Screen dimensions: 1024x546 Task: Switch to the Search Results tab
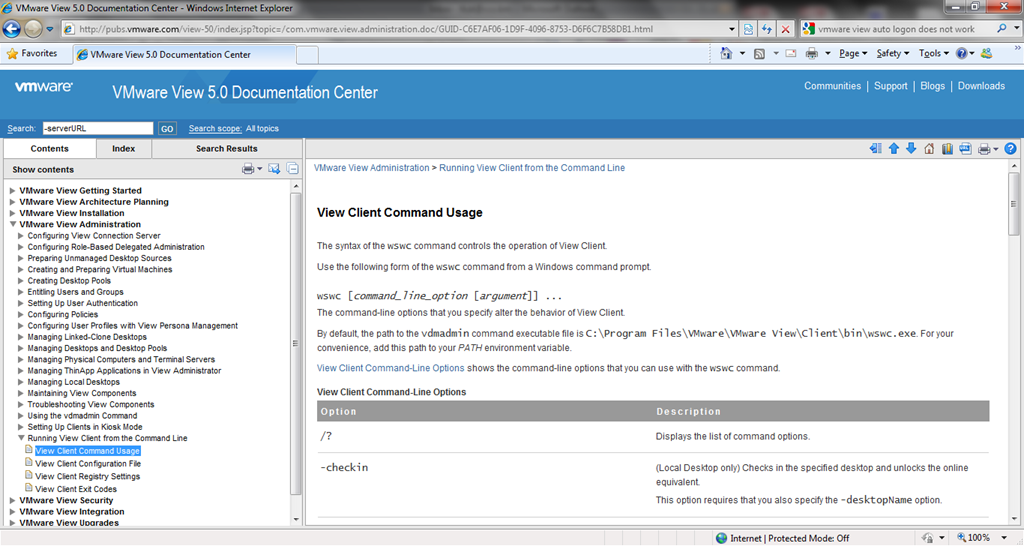click(x=227, y=149)
